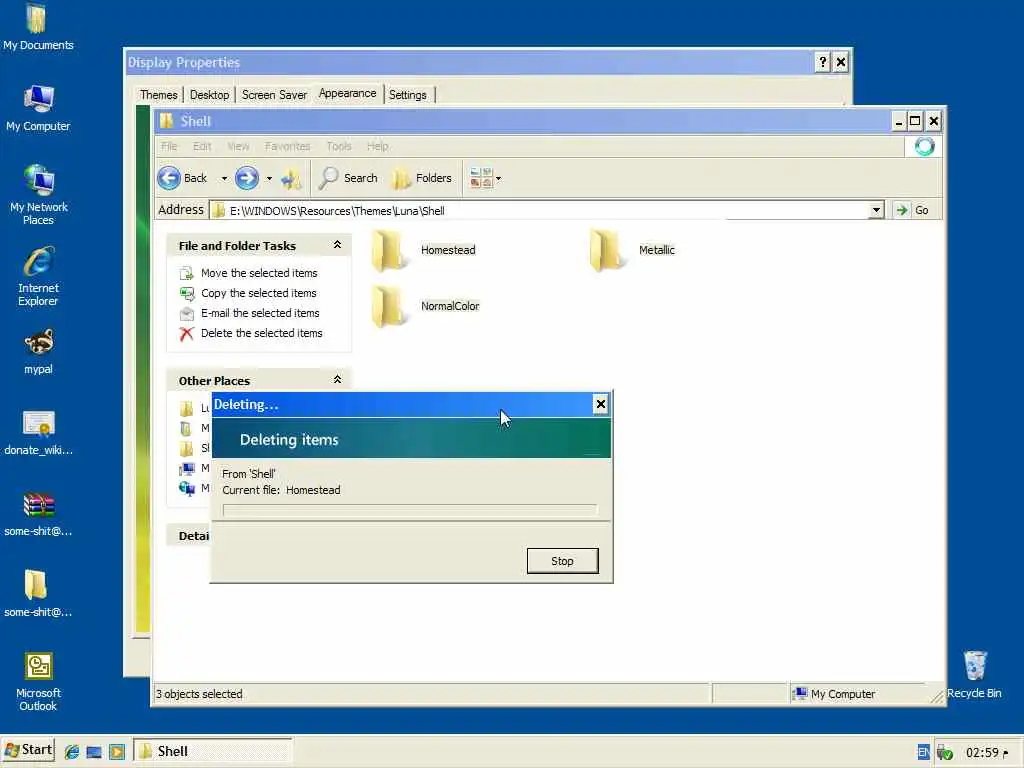Open My Documents desktop icon

tap(38, 26)
